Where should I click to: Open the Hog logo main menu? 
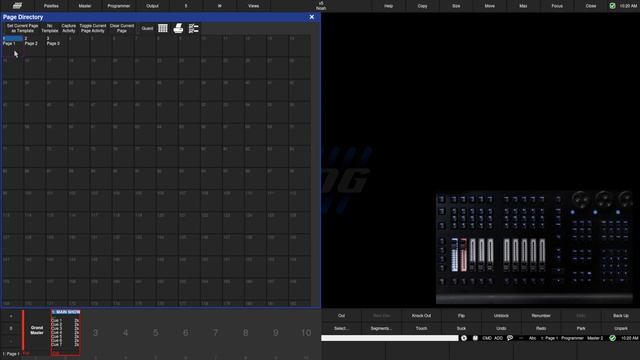click(x=17, y=6)
